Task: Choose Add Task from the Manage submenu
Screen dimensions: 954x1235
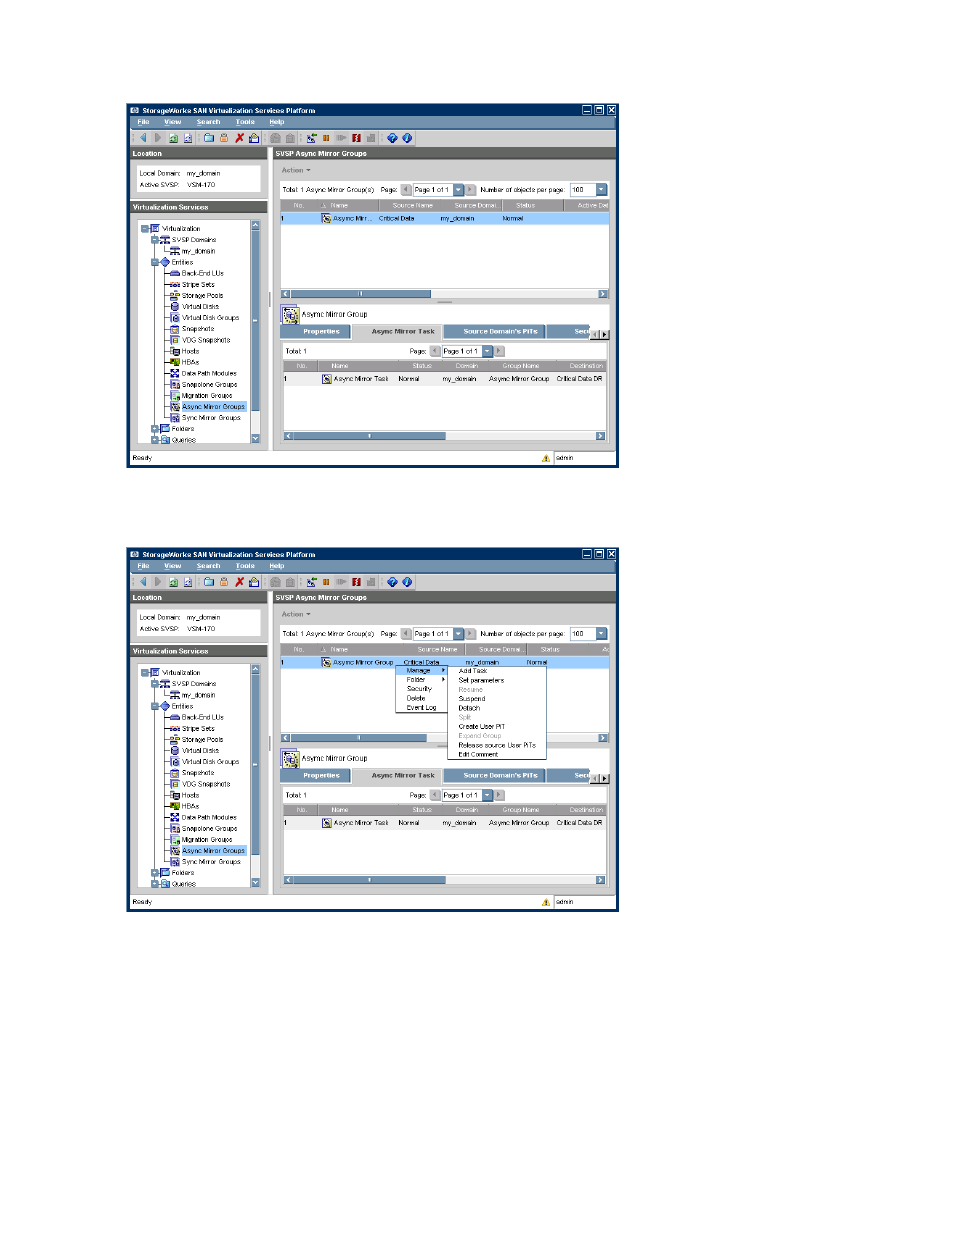Action: [x=473, y=671]
